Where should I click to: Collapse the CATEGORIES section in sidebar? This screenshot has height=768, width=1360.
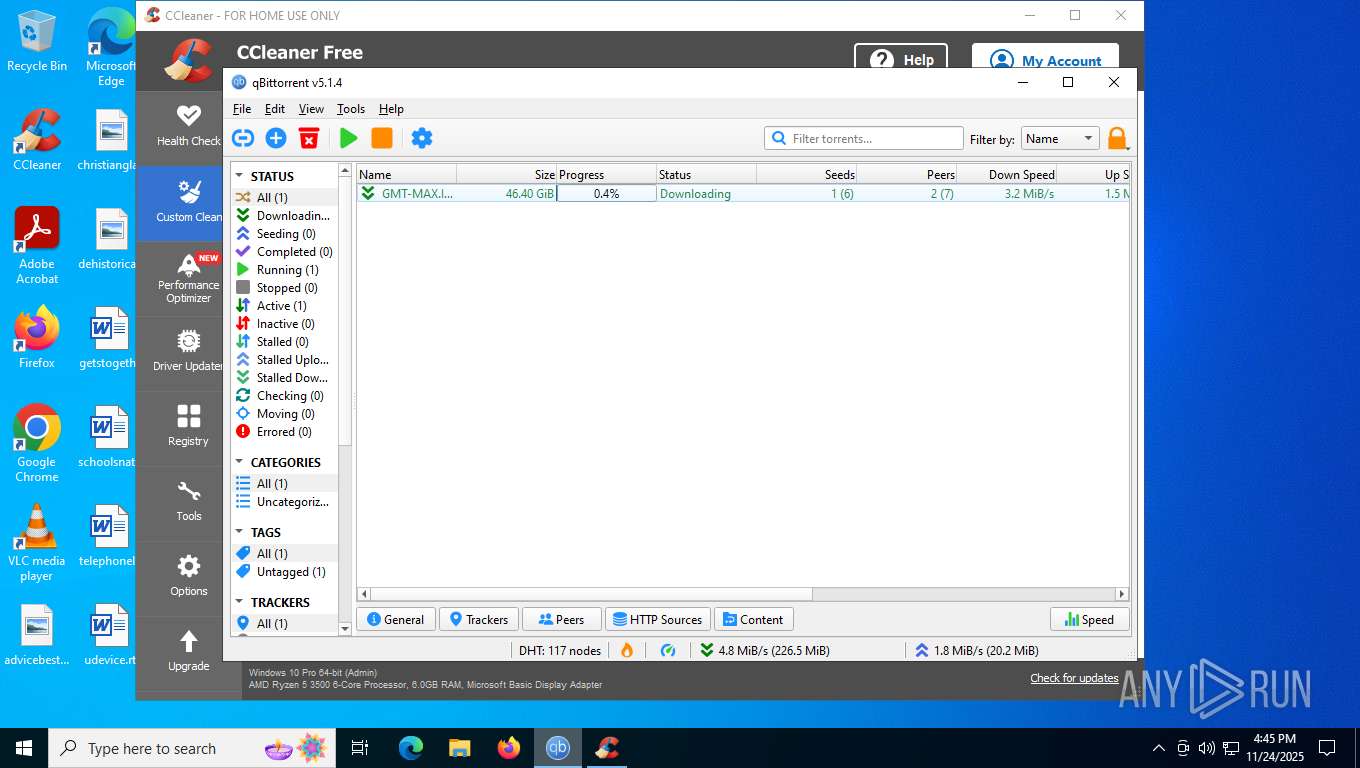[240, 462]
